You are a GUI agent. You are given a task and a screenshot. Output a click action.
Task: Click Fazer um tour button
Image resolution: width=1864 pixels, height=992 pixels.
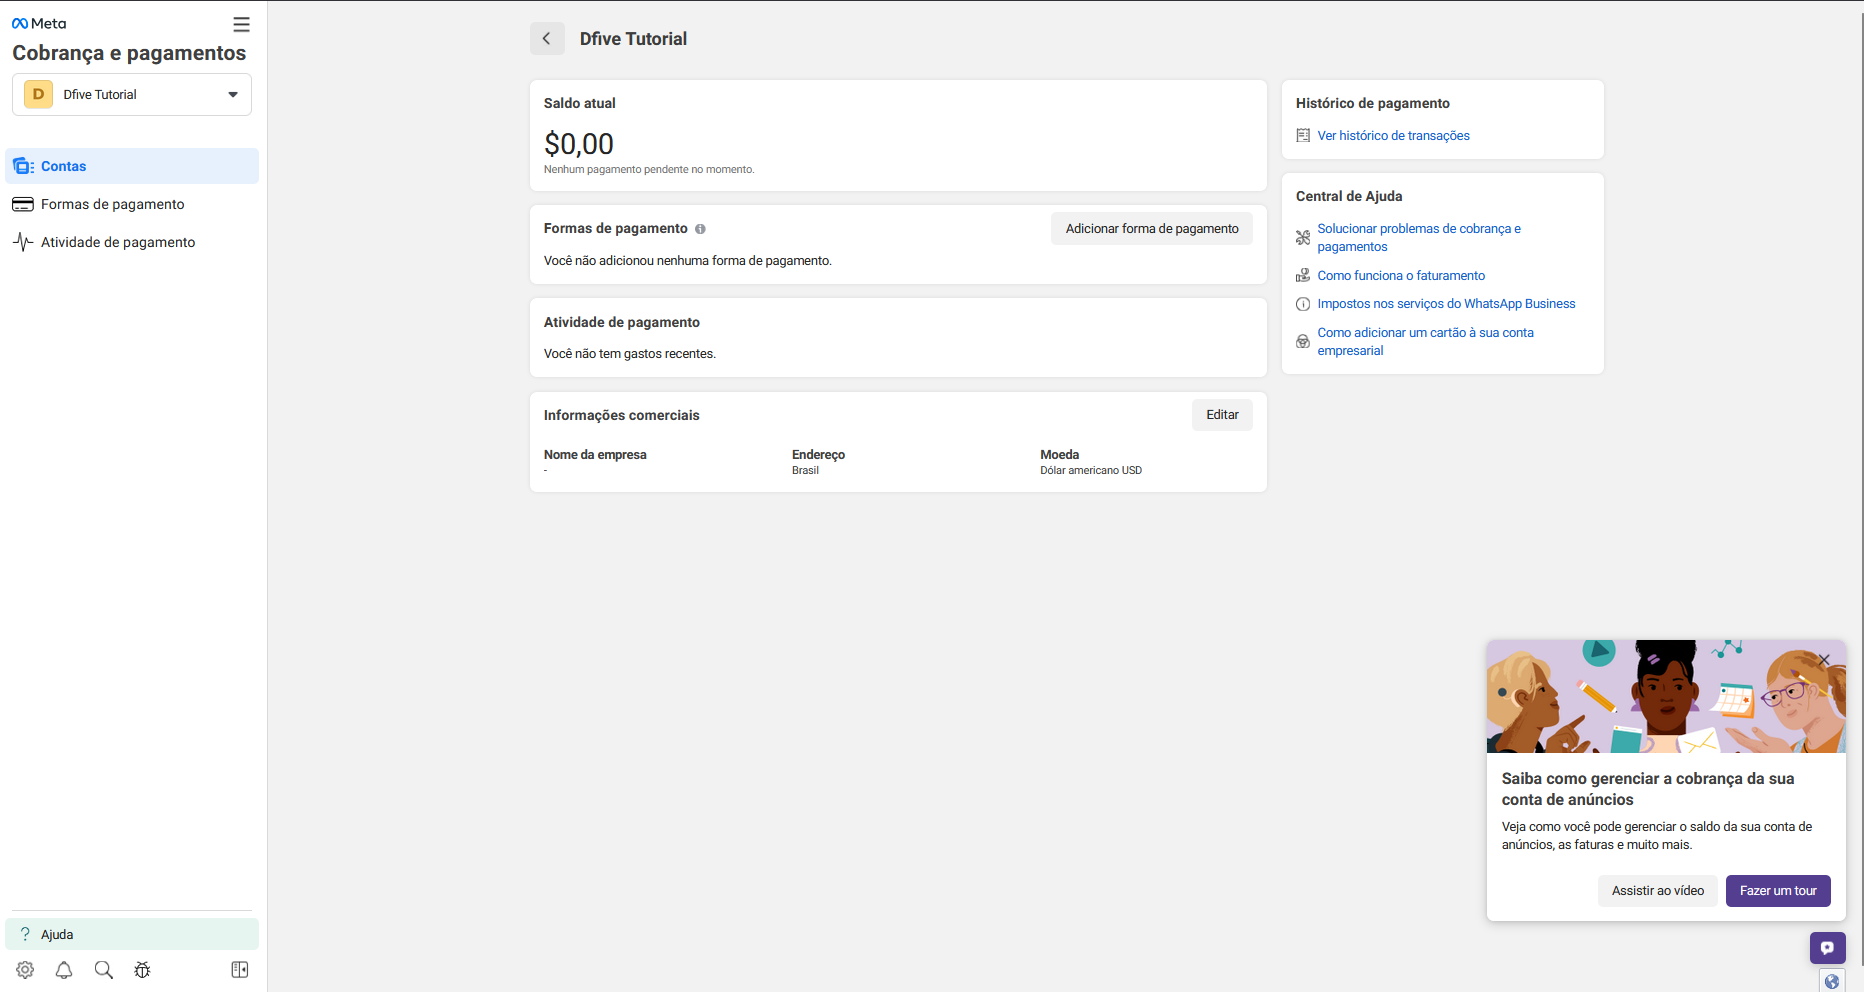1777,891
